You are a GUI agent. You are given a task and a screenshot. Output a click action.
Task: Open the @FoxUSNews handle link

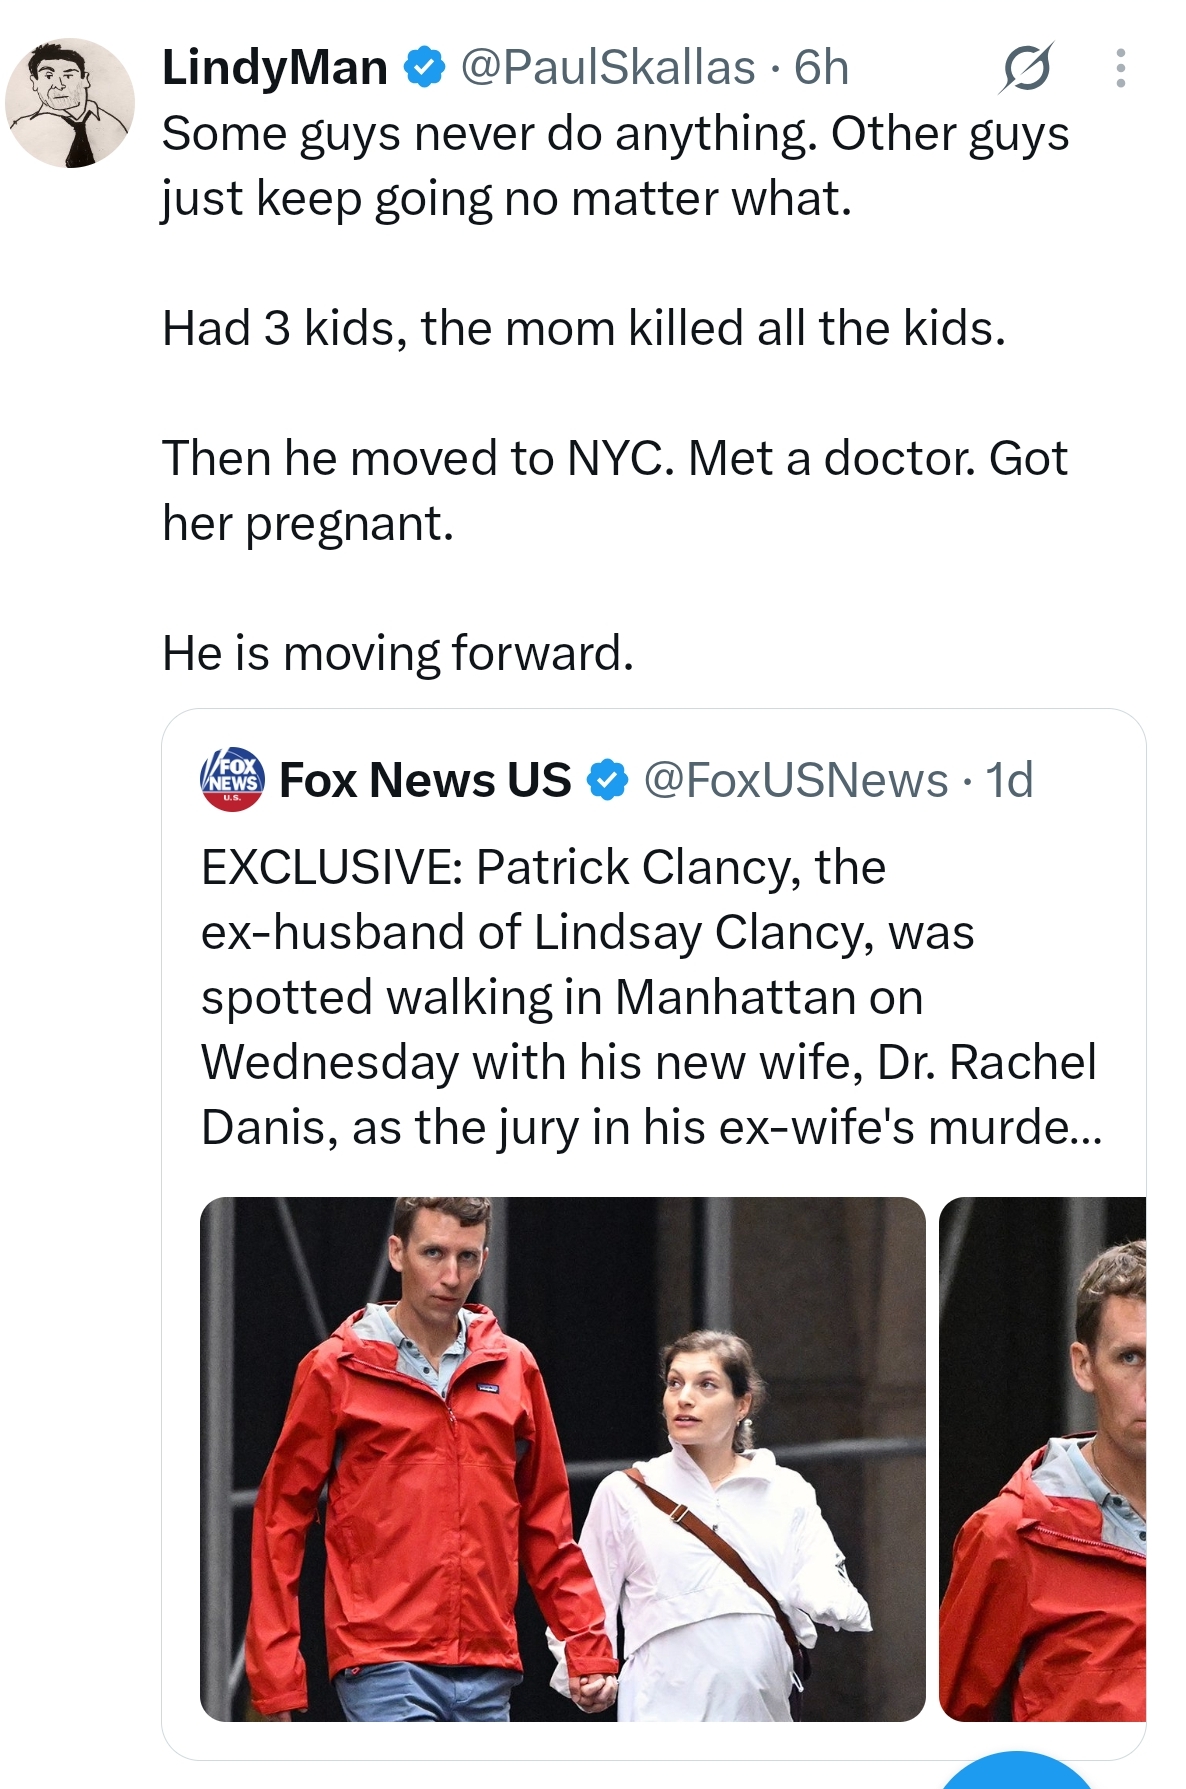point(796,780)
